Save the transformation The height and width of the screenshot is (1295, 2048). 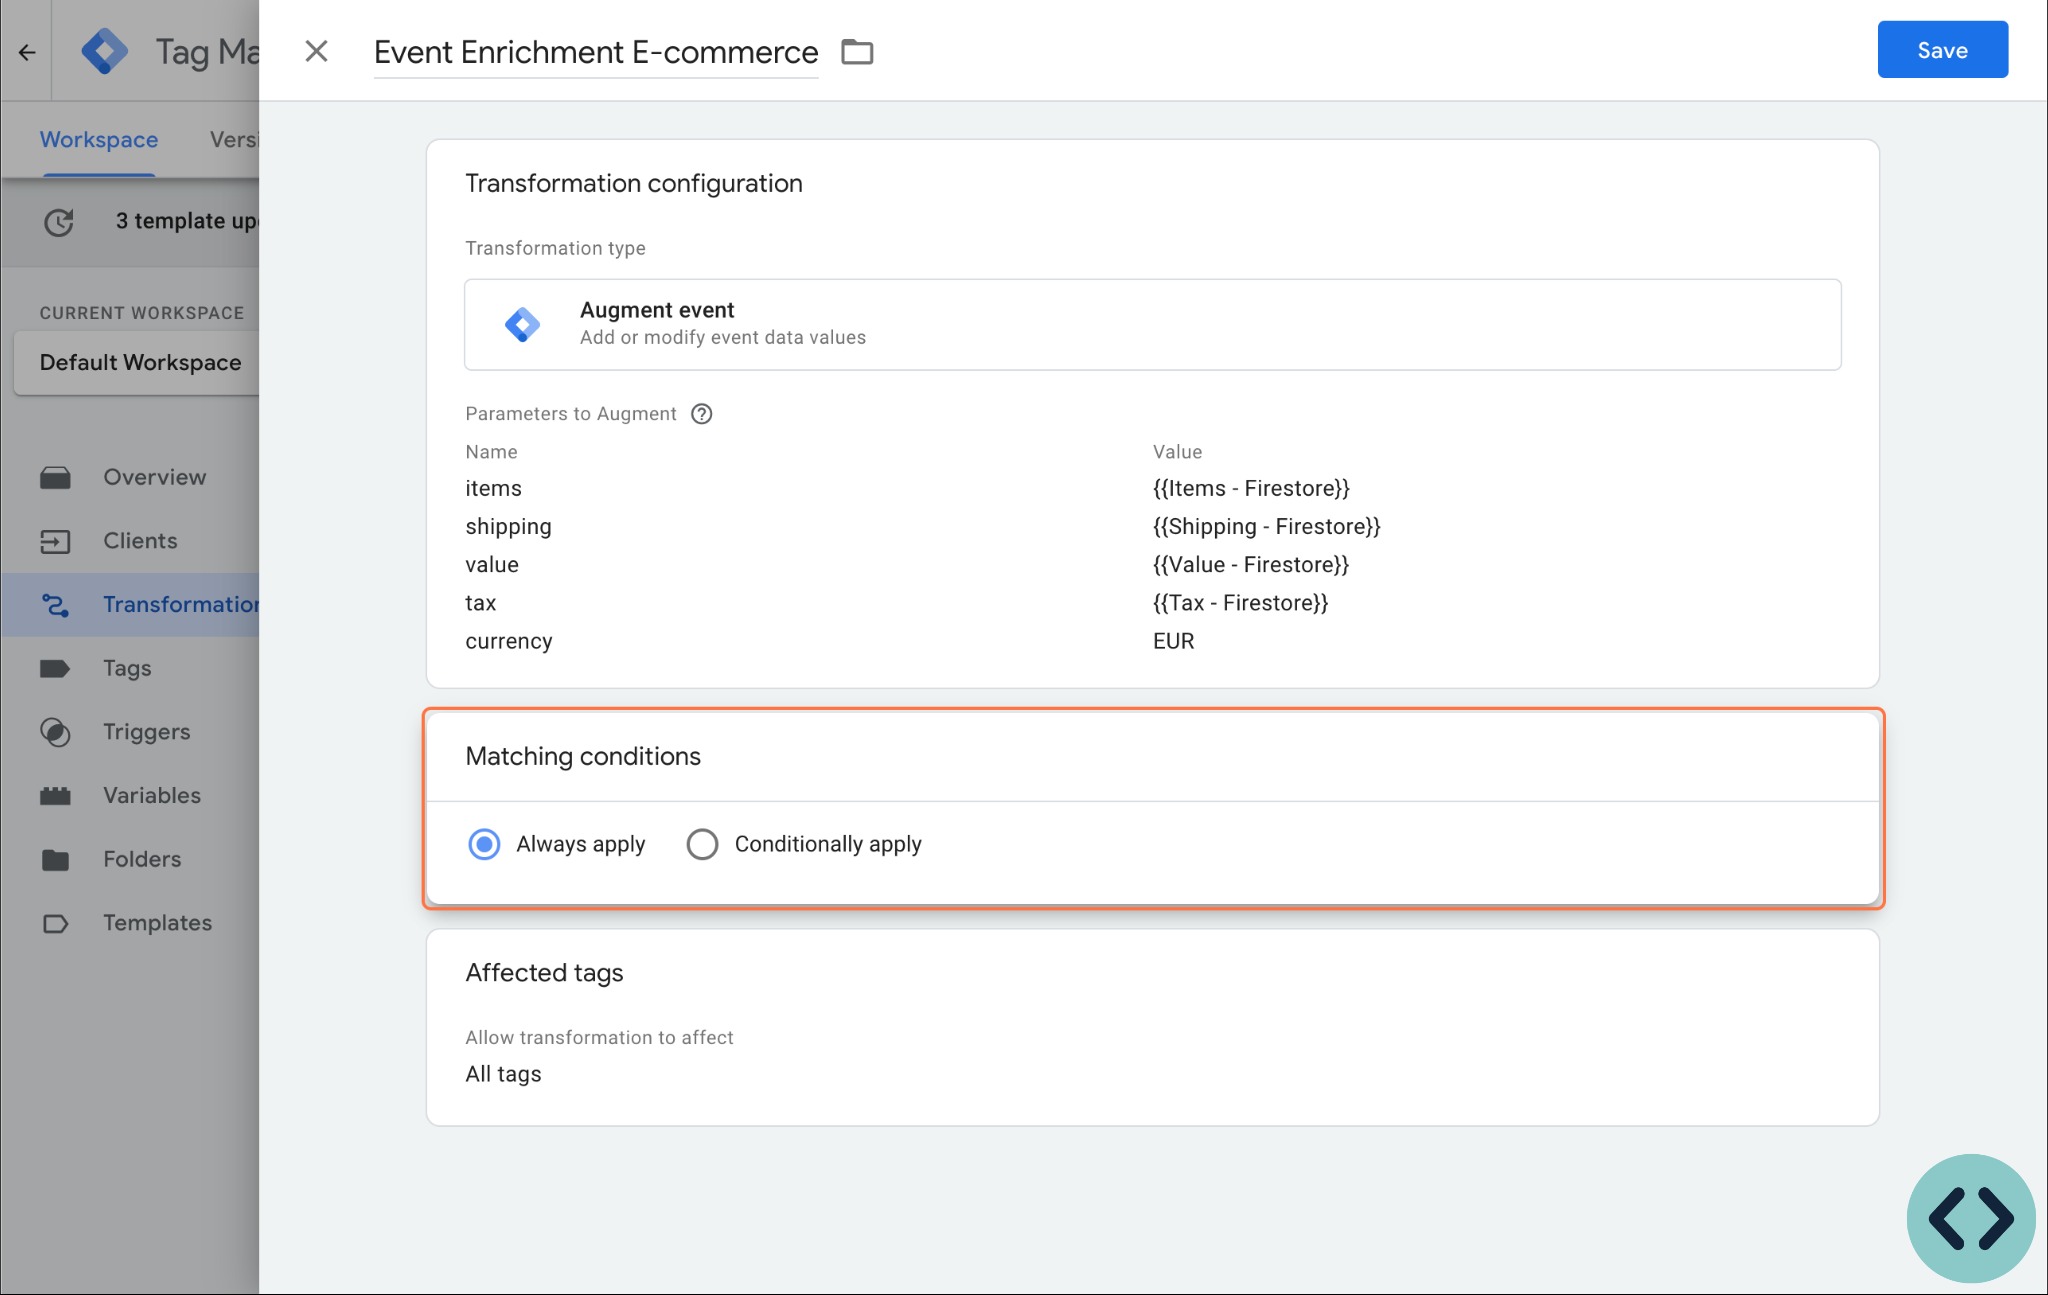tap(1942, 50)
